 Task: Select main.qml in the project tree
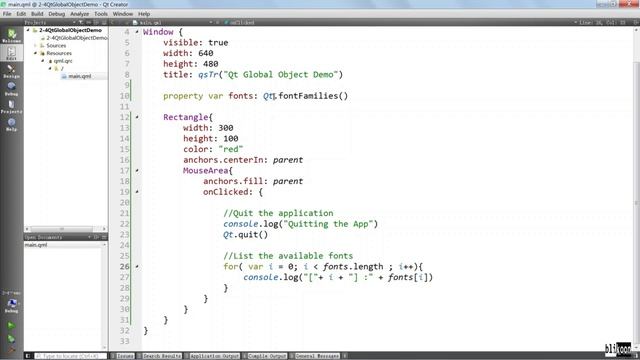pos(80,76)
